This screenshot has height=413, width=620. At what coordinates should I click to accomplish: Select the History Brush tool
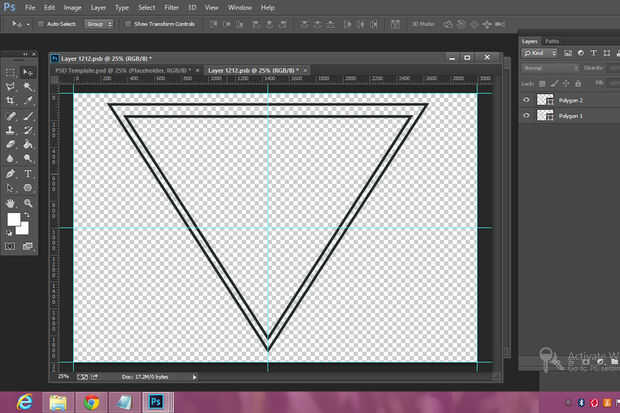(x=28, y=130)
